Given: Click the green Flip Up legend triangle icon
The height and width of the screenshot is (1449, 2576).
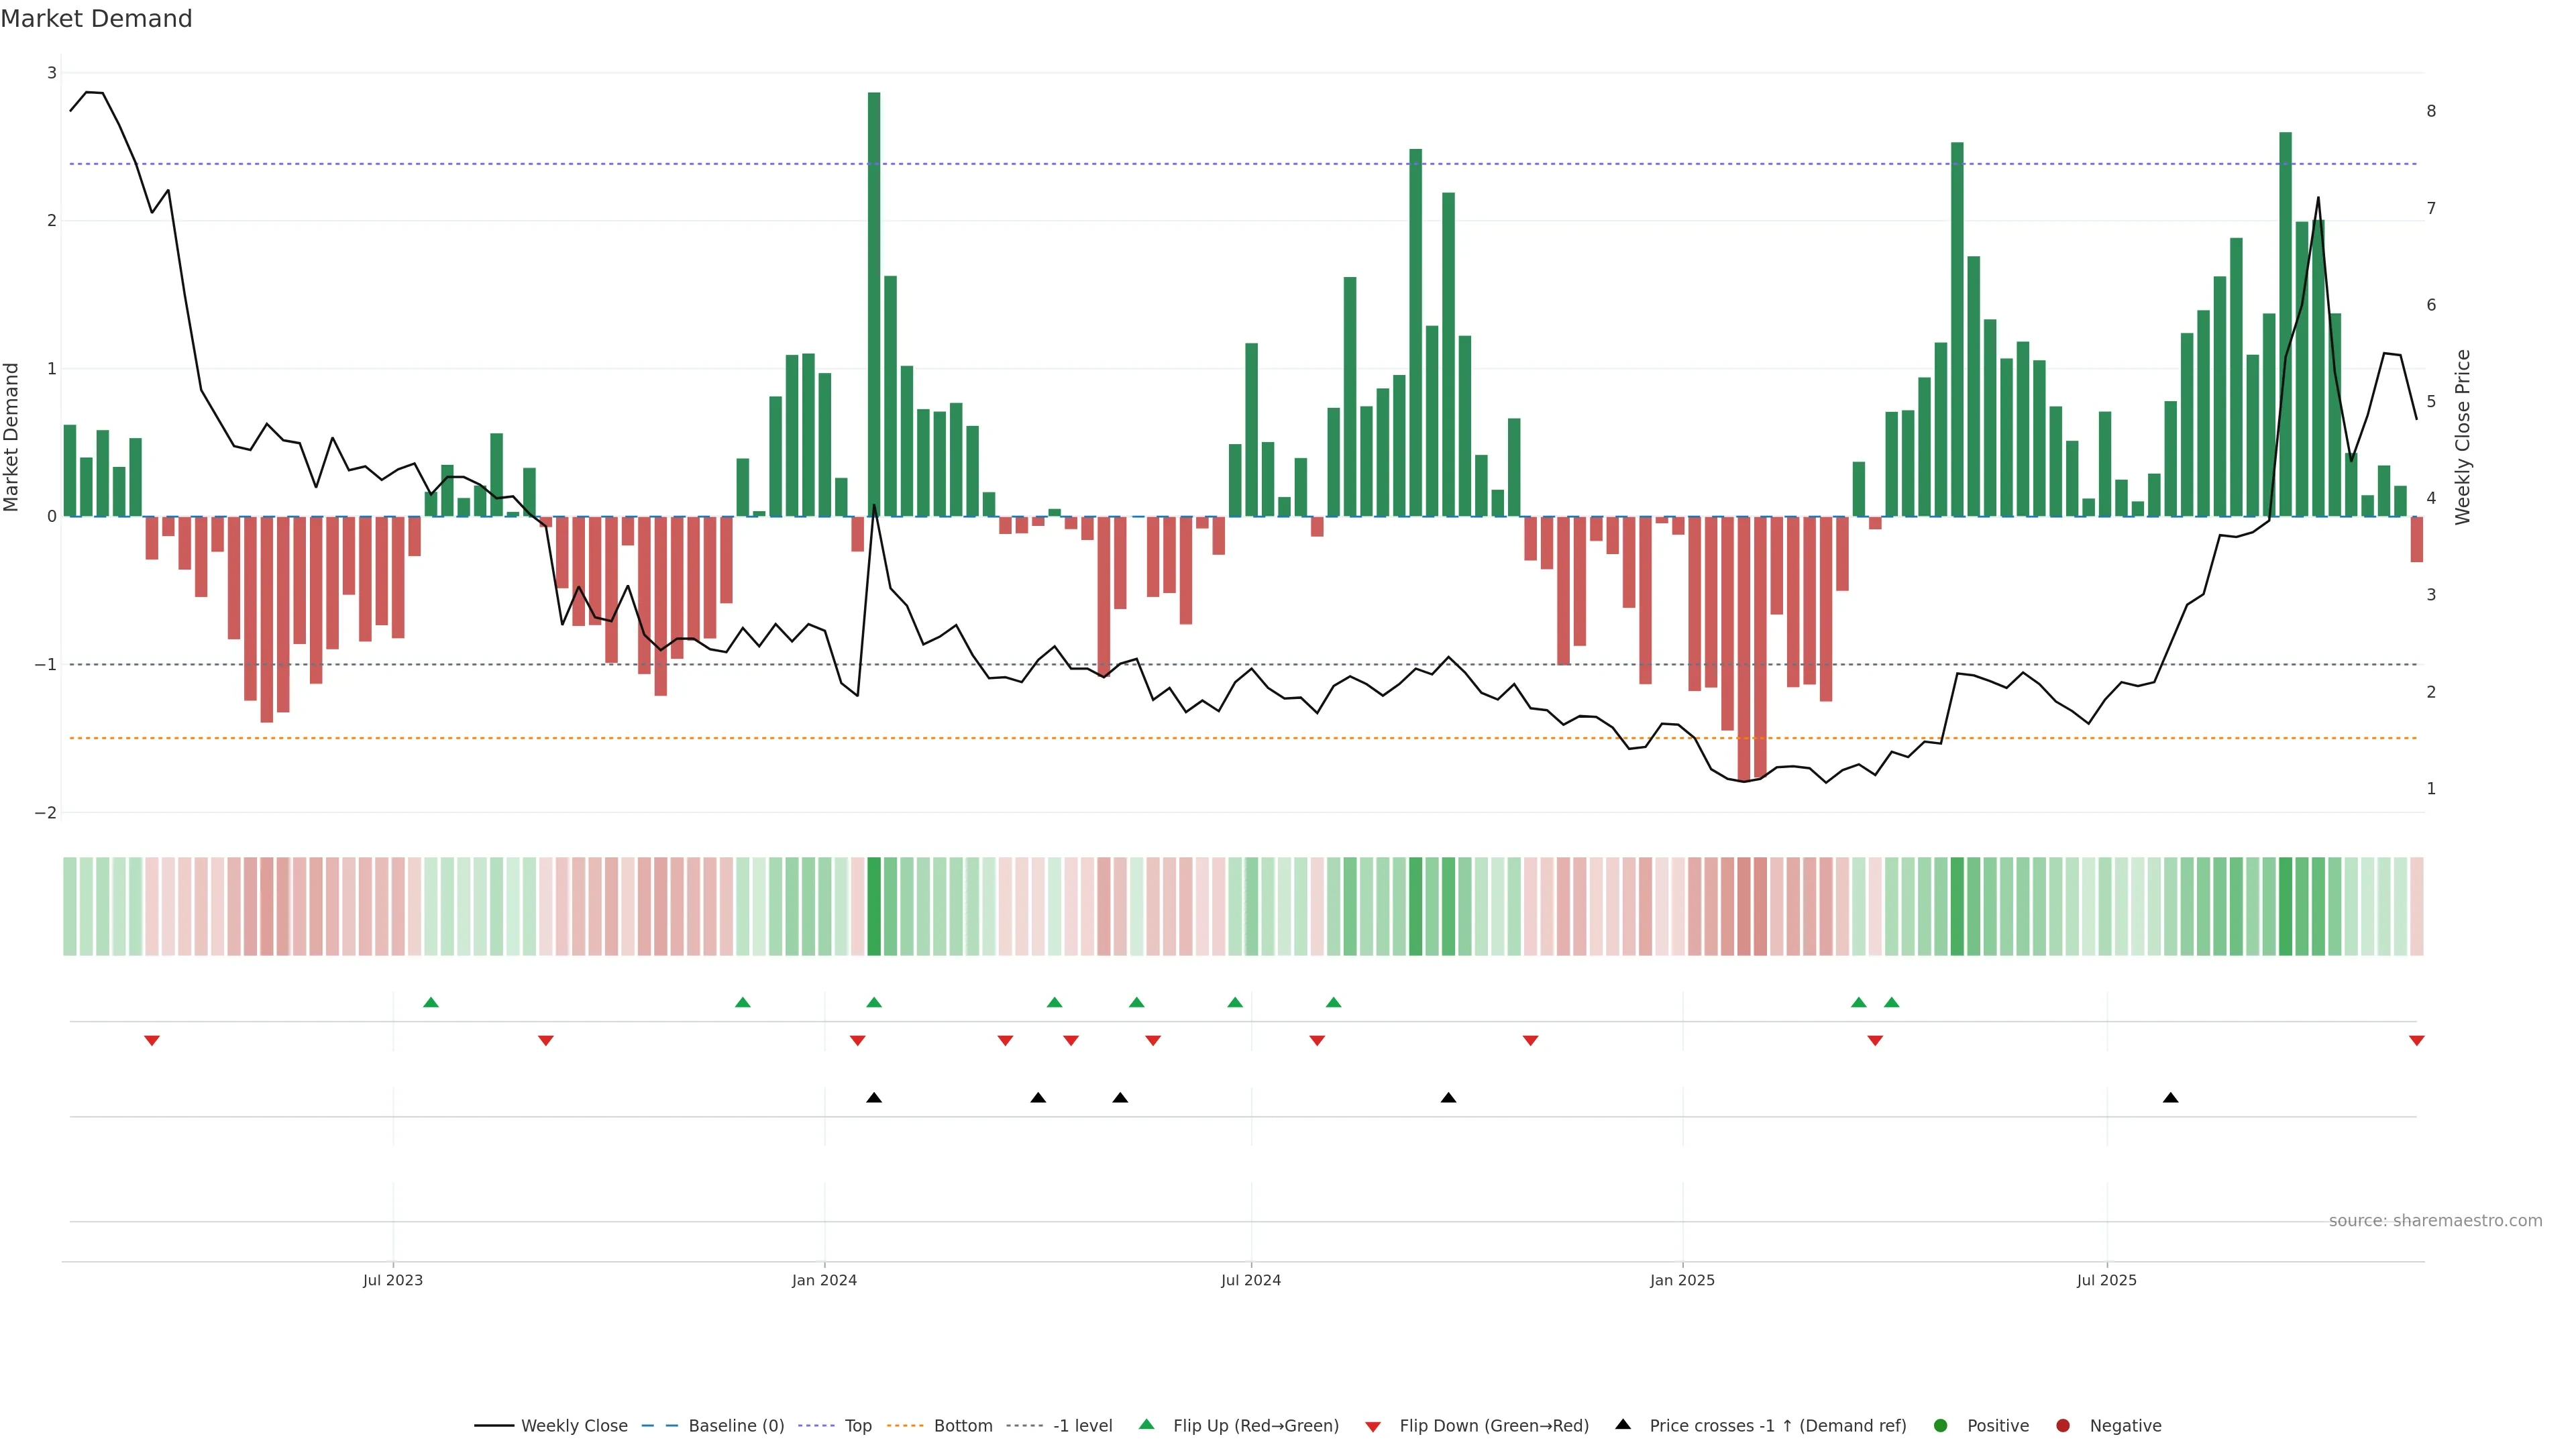Looking at the screenshot, I should tap(1147, 1424).
